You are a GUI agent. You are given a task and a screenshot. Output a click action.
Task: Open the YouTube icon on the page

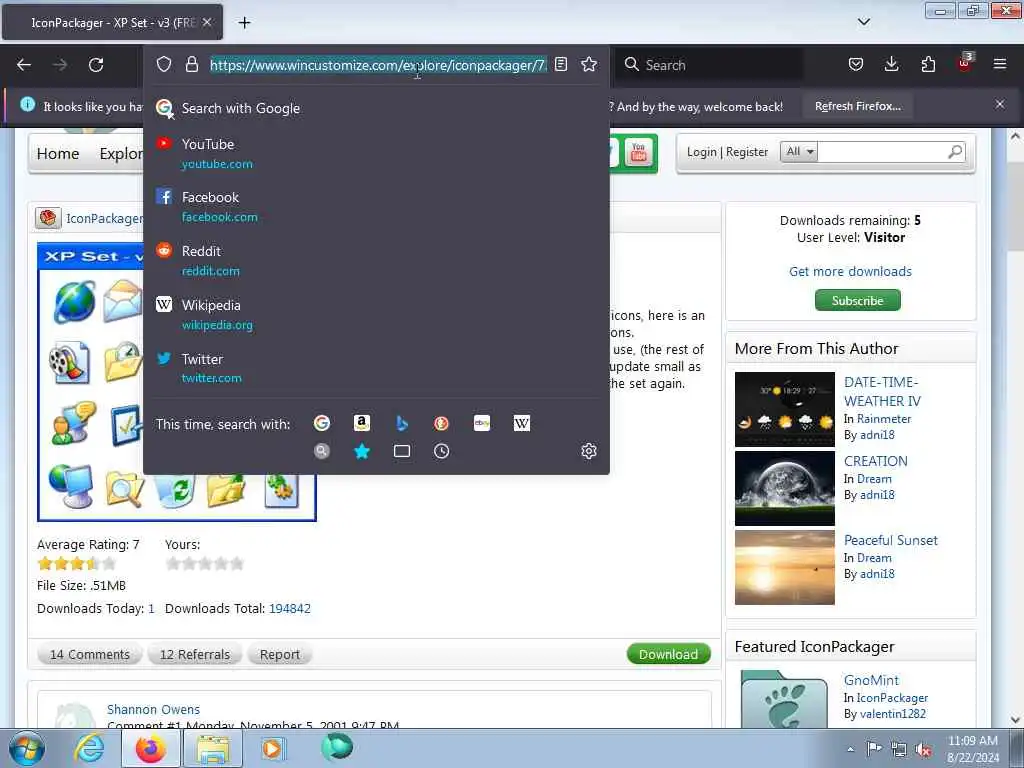639,153
